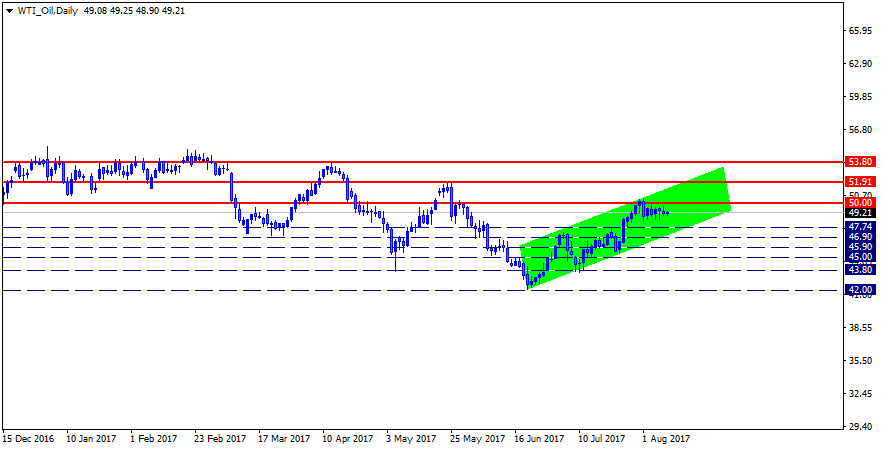
Task: Select the 10 Apr 2017 date label
Action: pos(348,438)
